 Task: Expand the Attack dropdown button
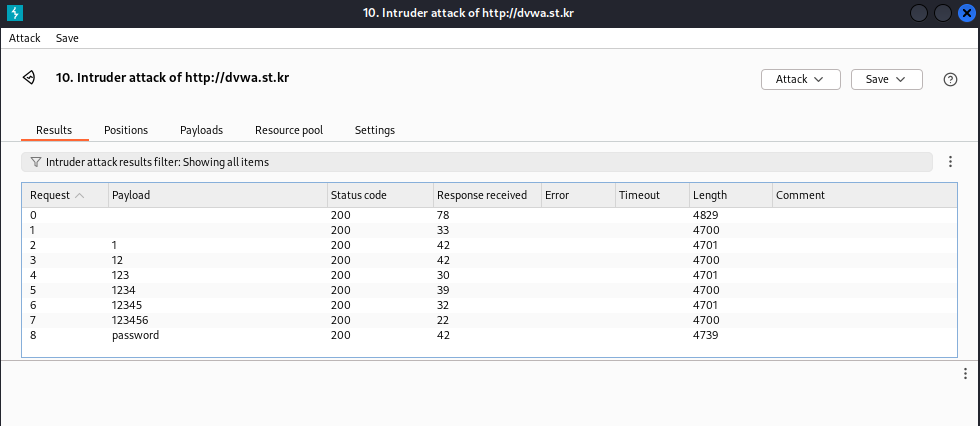801,79
